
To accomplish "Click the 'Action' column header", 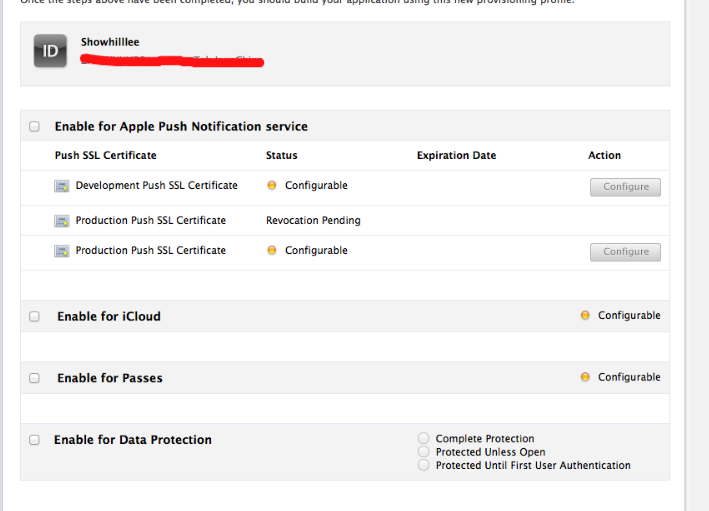I will (604, 155).
